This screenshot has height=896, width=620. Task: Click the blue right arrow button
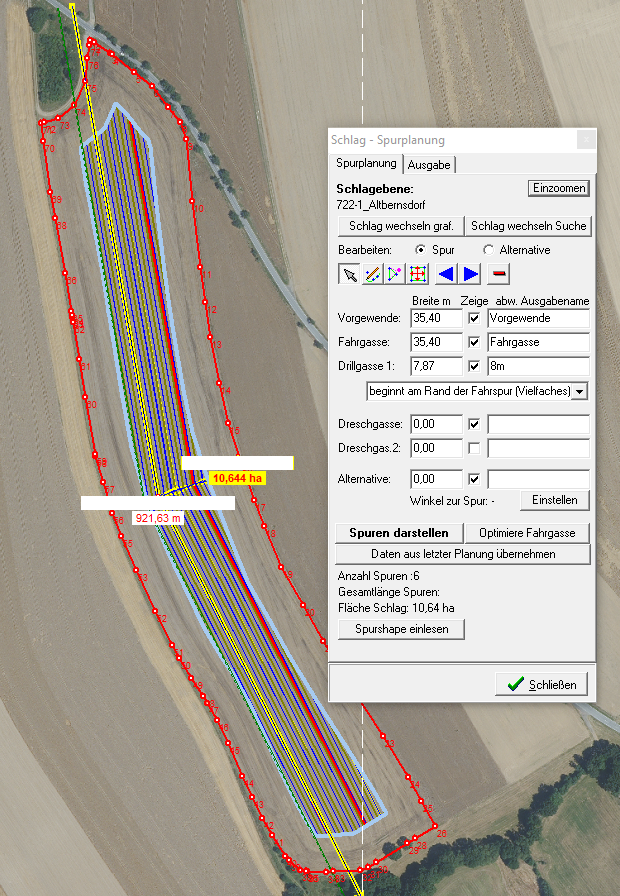click(x=470, y=274)
